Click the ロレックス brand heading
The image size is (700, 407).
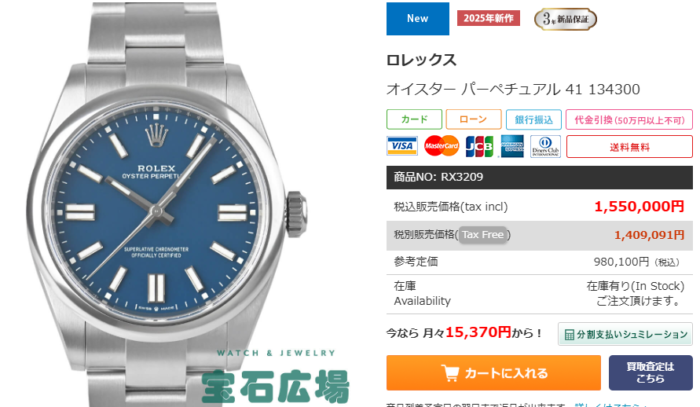click(x=421, y=60)
